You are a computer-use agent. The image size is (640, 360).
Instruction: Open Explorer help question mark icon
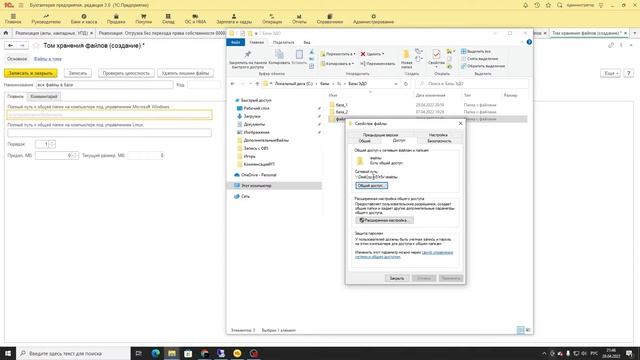tap(529, 42)
